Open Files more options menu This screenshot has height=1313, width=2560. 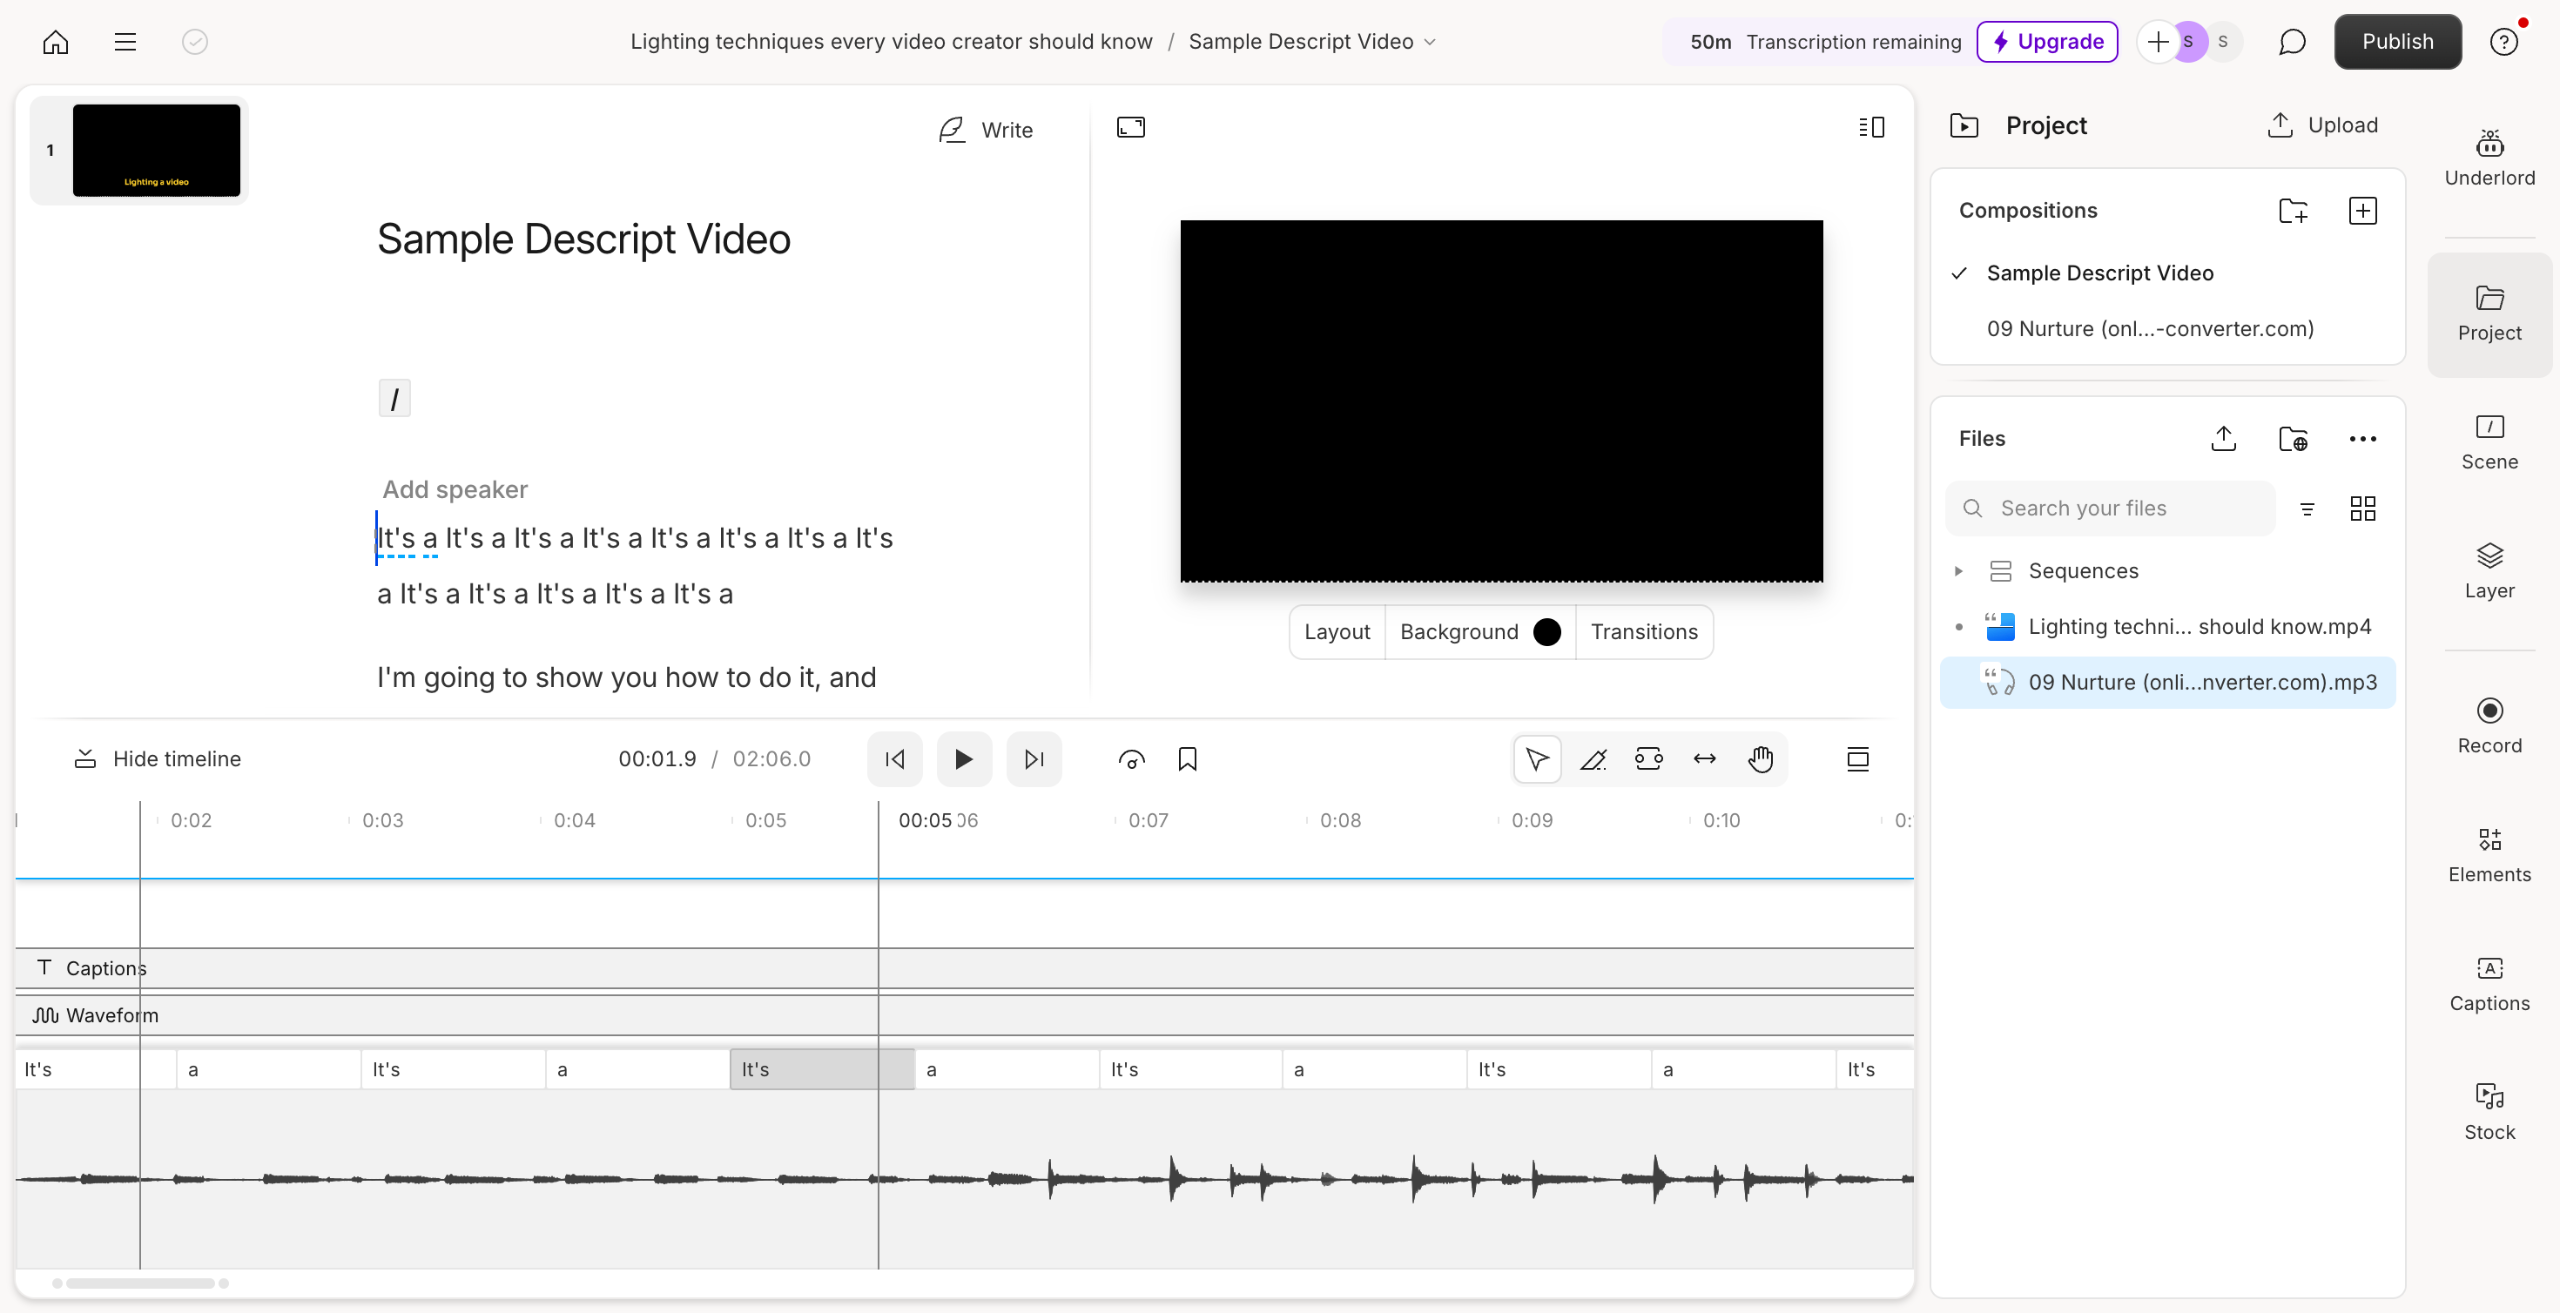pyautogui.click(x=2363, y=439)
